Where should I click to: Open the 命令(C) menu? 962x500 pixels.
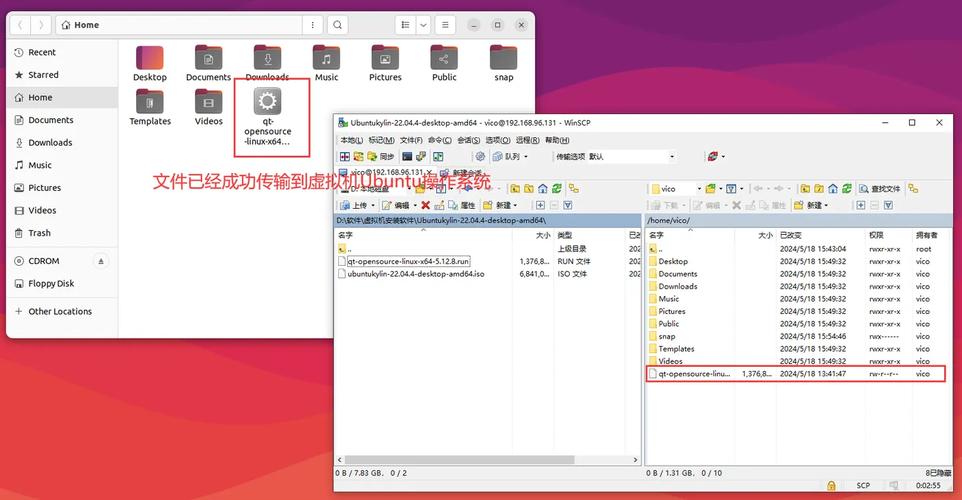point(440,140)
